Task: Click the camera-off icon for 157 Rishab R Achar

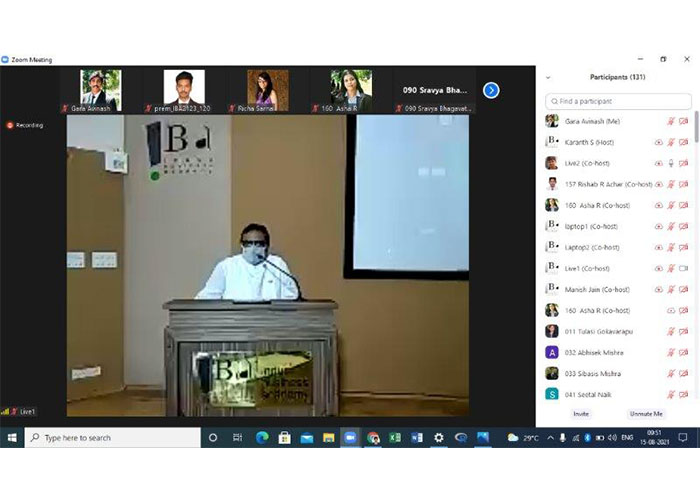Action: click(x=684, y=184)
